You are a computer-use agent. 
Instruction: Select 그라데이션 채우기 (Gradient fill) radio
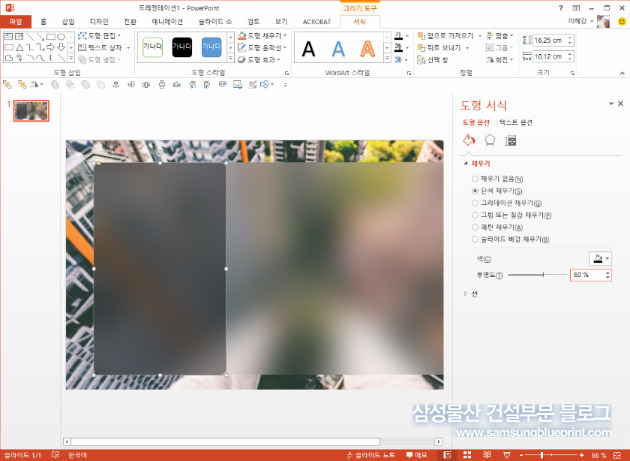click(475, 203)
